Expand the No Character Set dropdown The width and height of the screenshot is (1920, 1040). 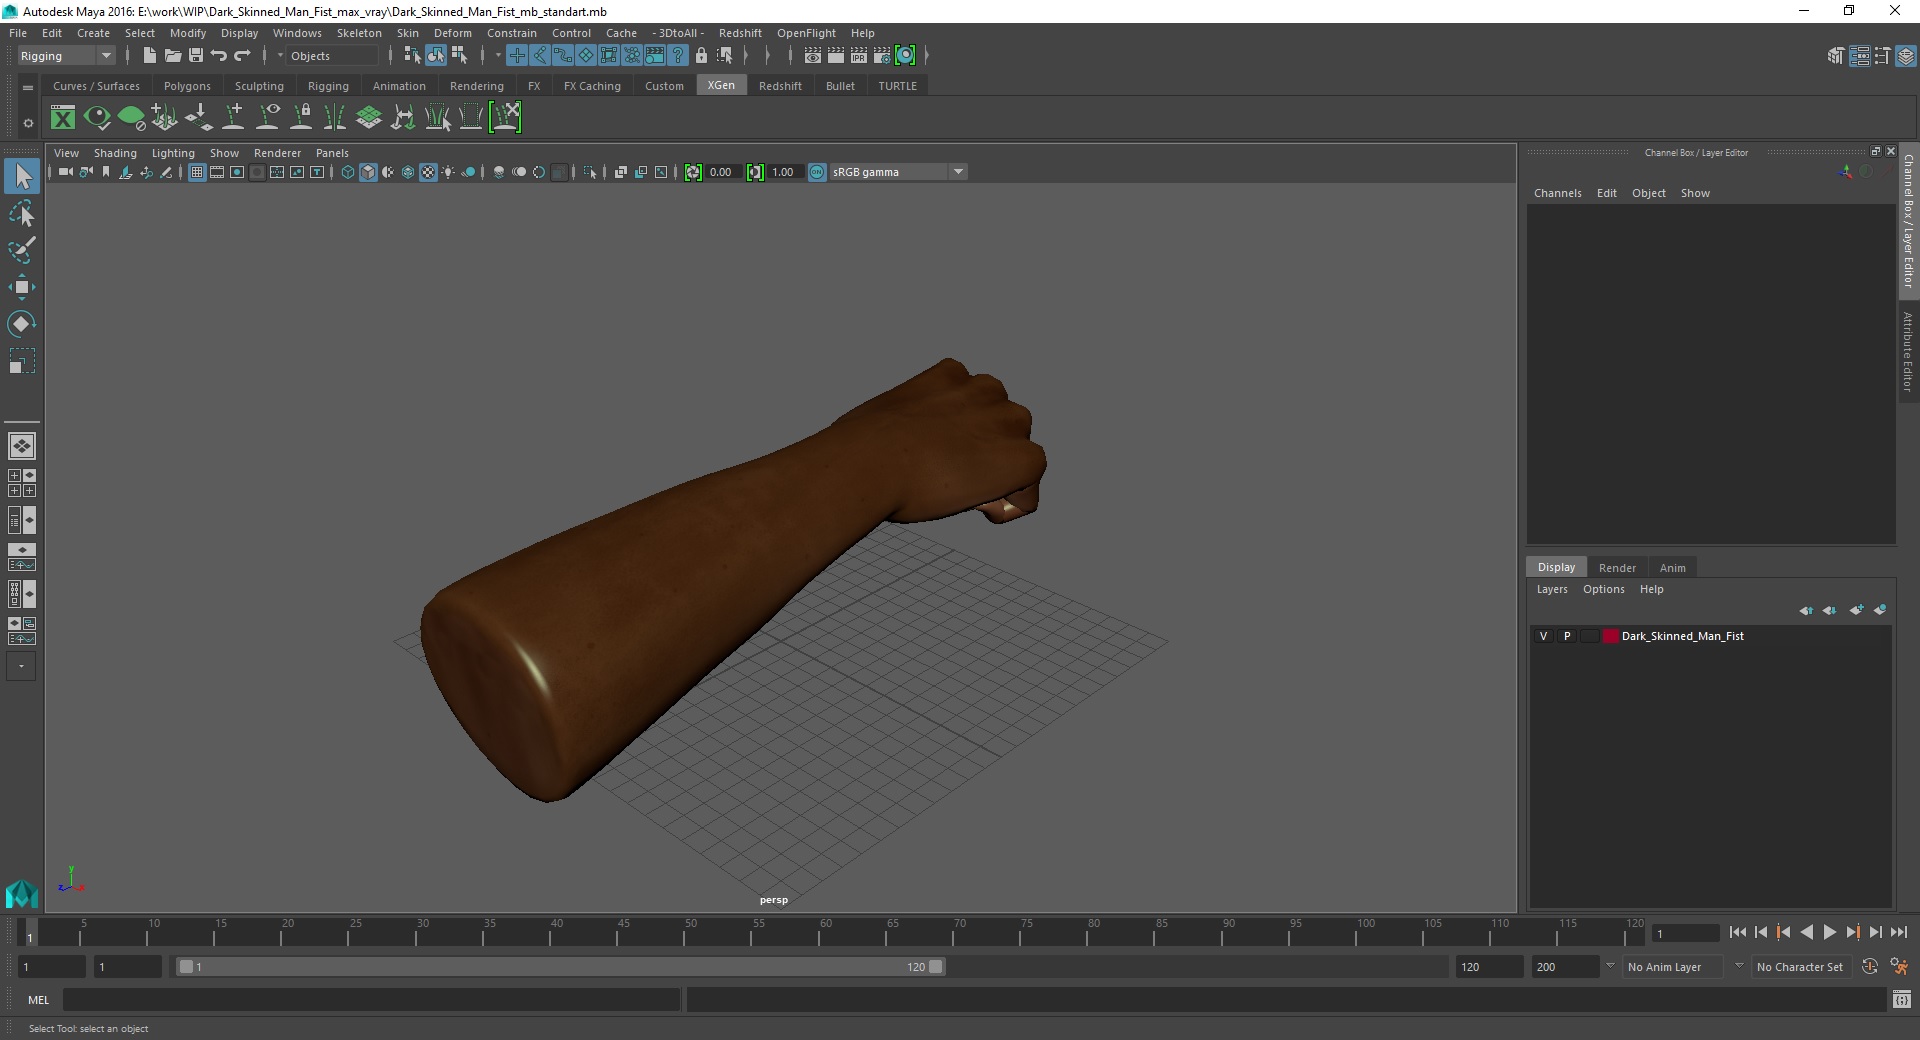click(1800, 967)
